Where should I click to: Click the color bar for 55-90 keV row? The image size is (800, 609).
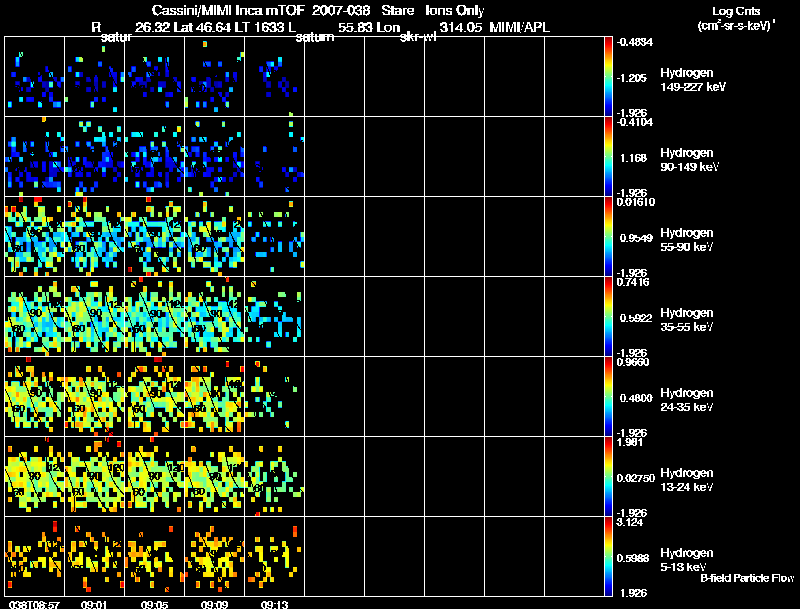pyautogui.click(x=608, y=237)
